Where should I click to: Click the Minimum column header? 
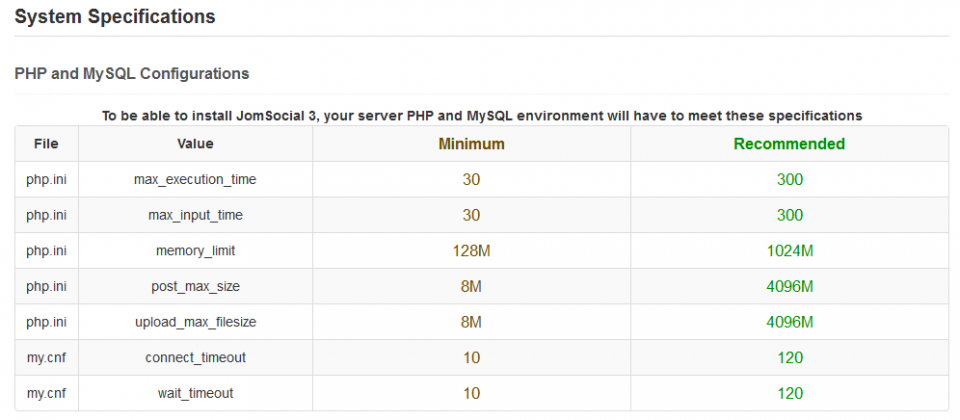[x=471, y=144]
